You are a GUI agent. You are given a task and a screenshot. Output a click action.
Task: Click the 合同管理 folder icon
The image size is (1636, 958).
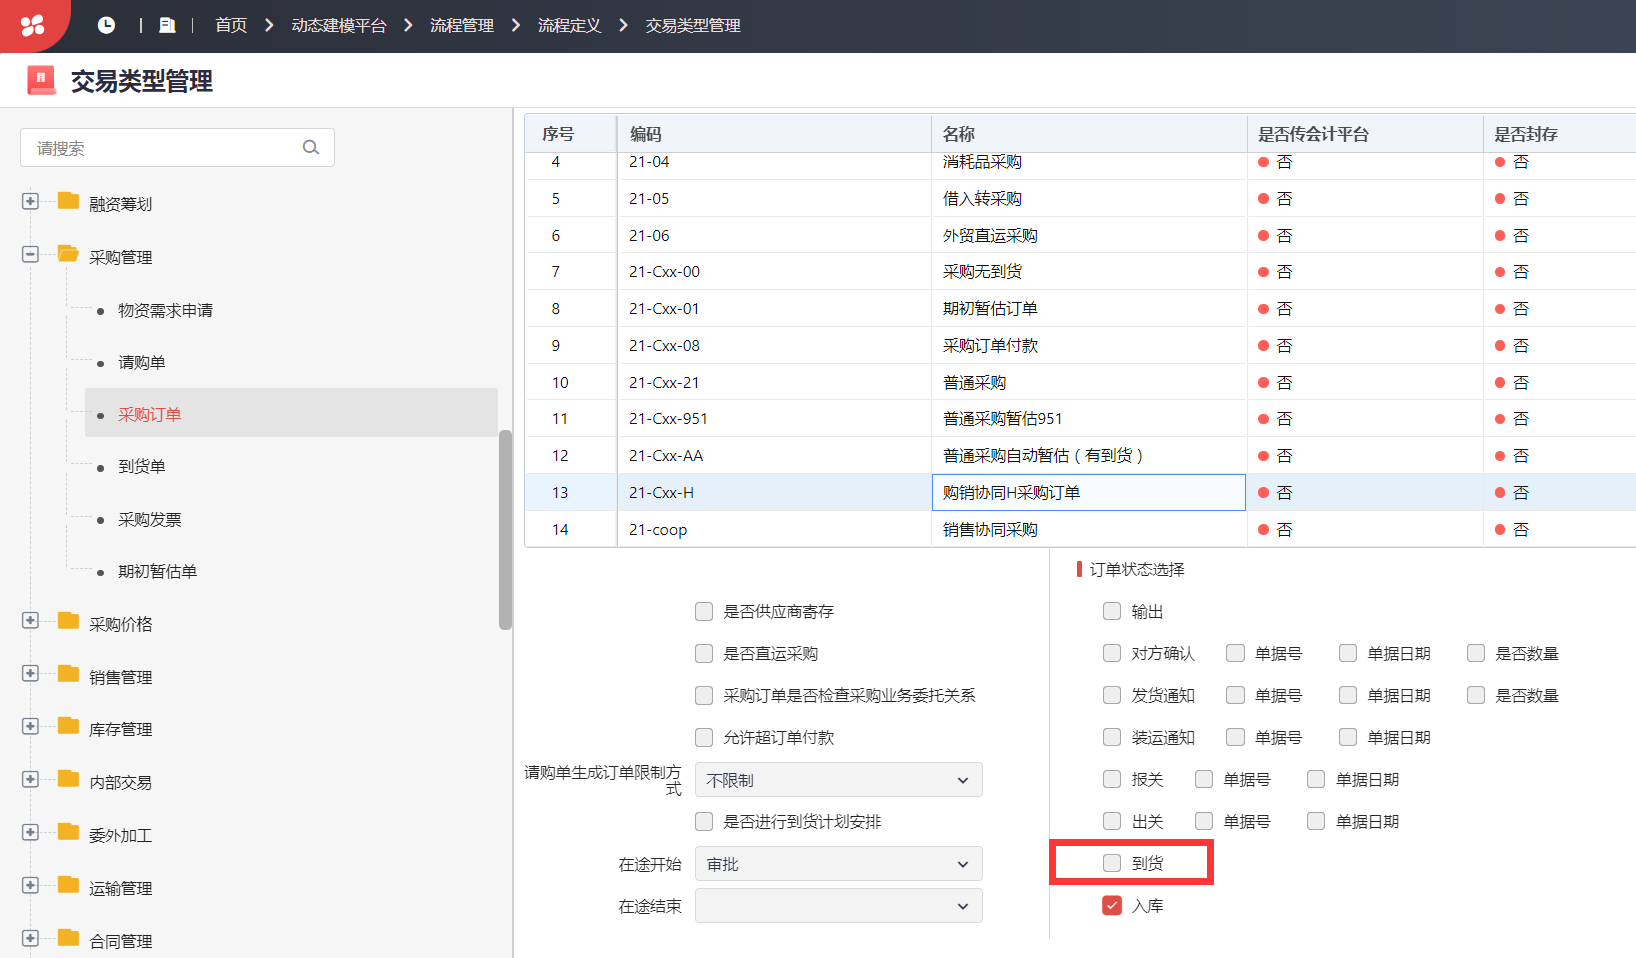68,938
